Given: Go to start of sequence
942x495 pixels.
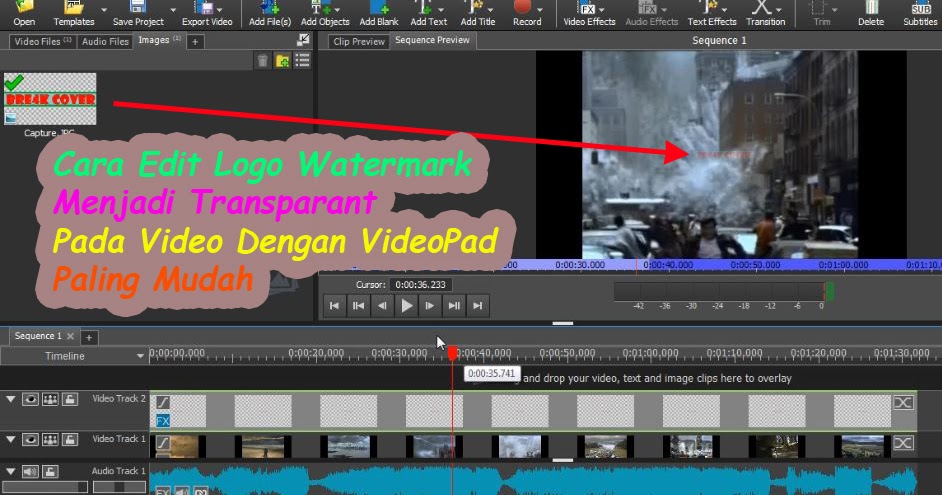Looking at the screenshot, I should [x=334, y=306].
